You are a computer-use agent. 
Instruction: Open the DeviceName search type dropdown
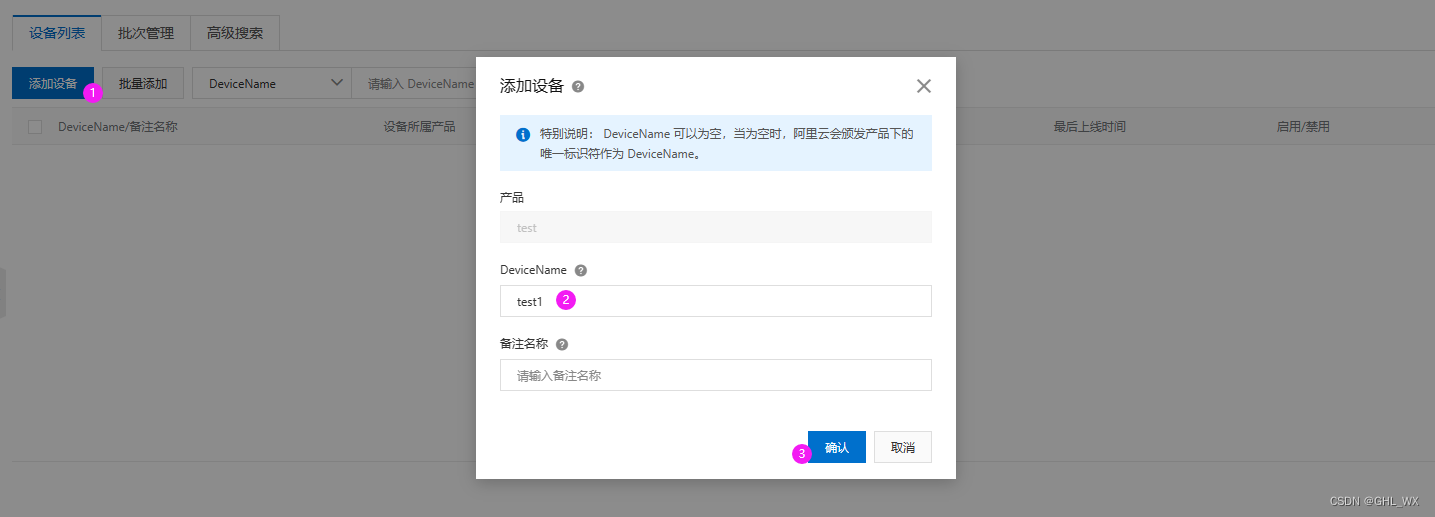click(271, 84)
